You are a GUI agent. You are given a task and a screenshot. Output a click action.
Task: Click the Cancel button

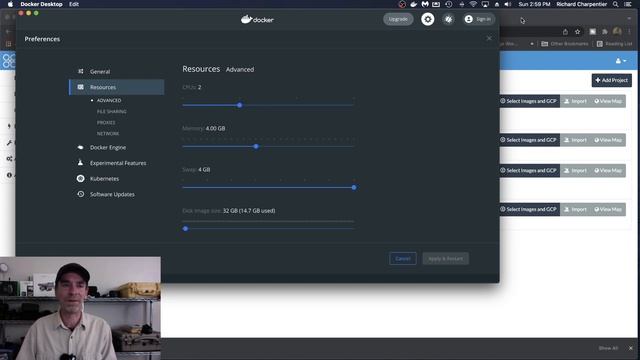coord(403,258)
